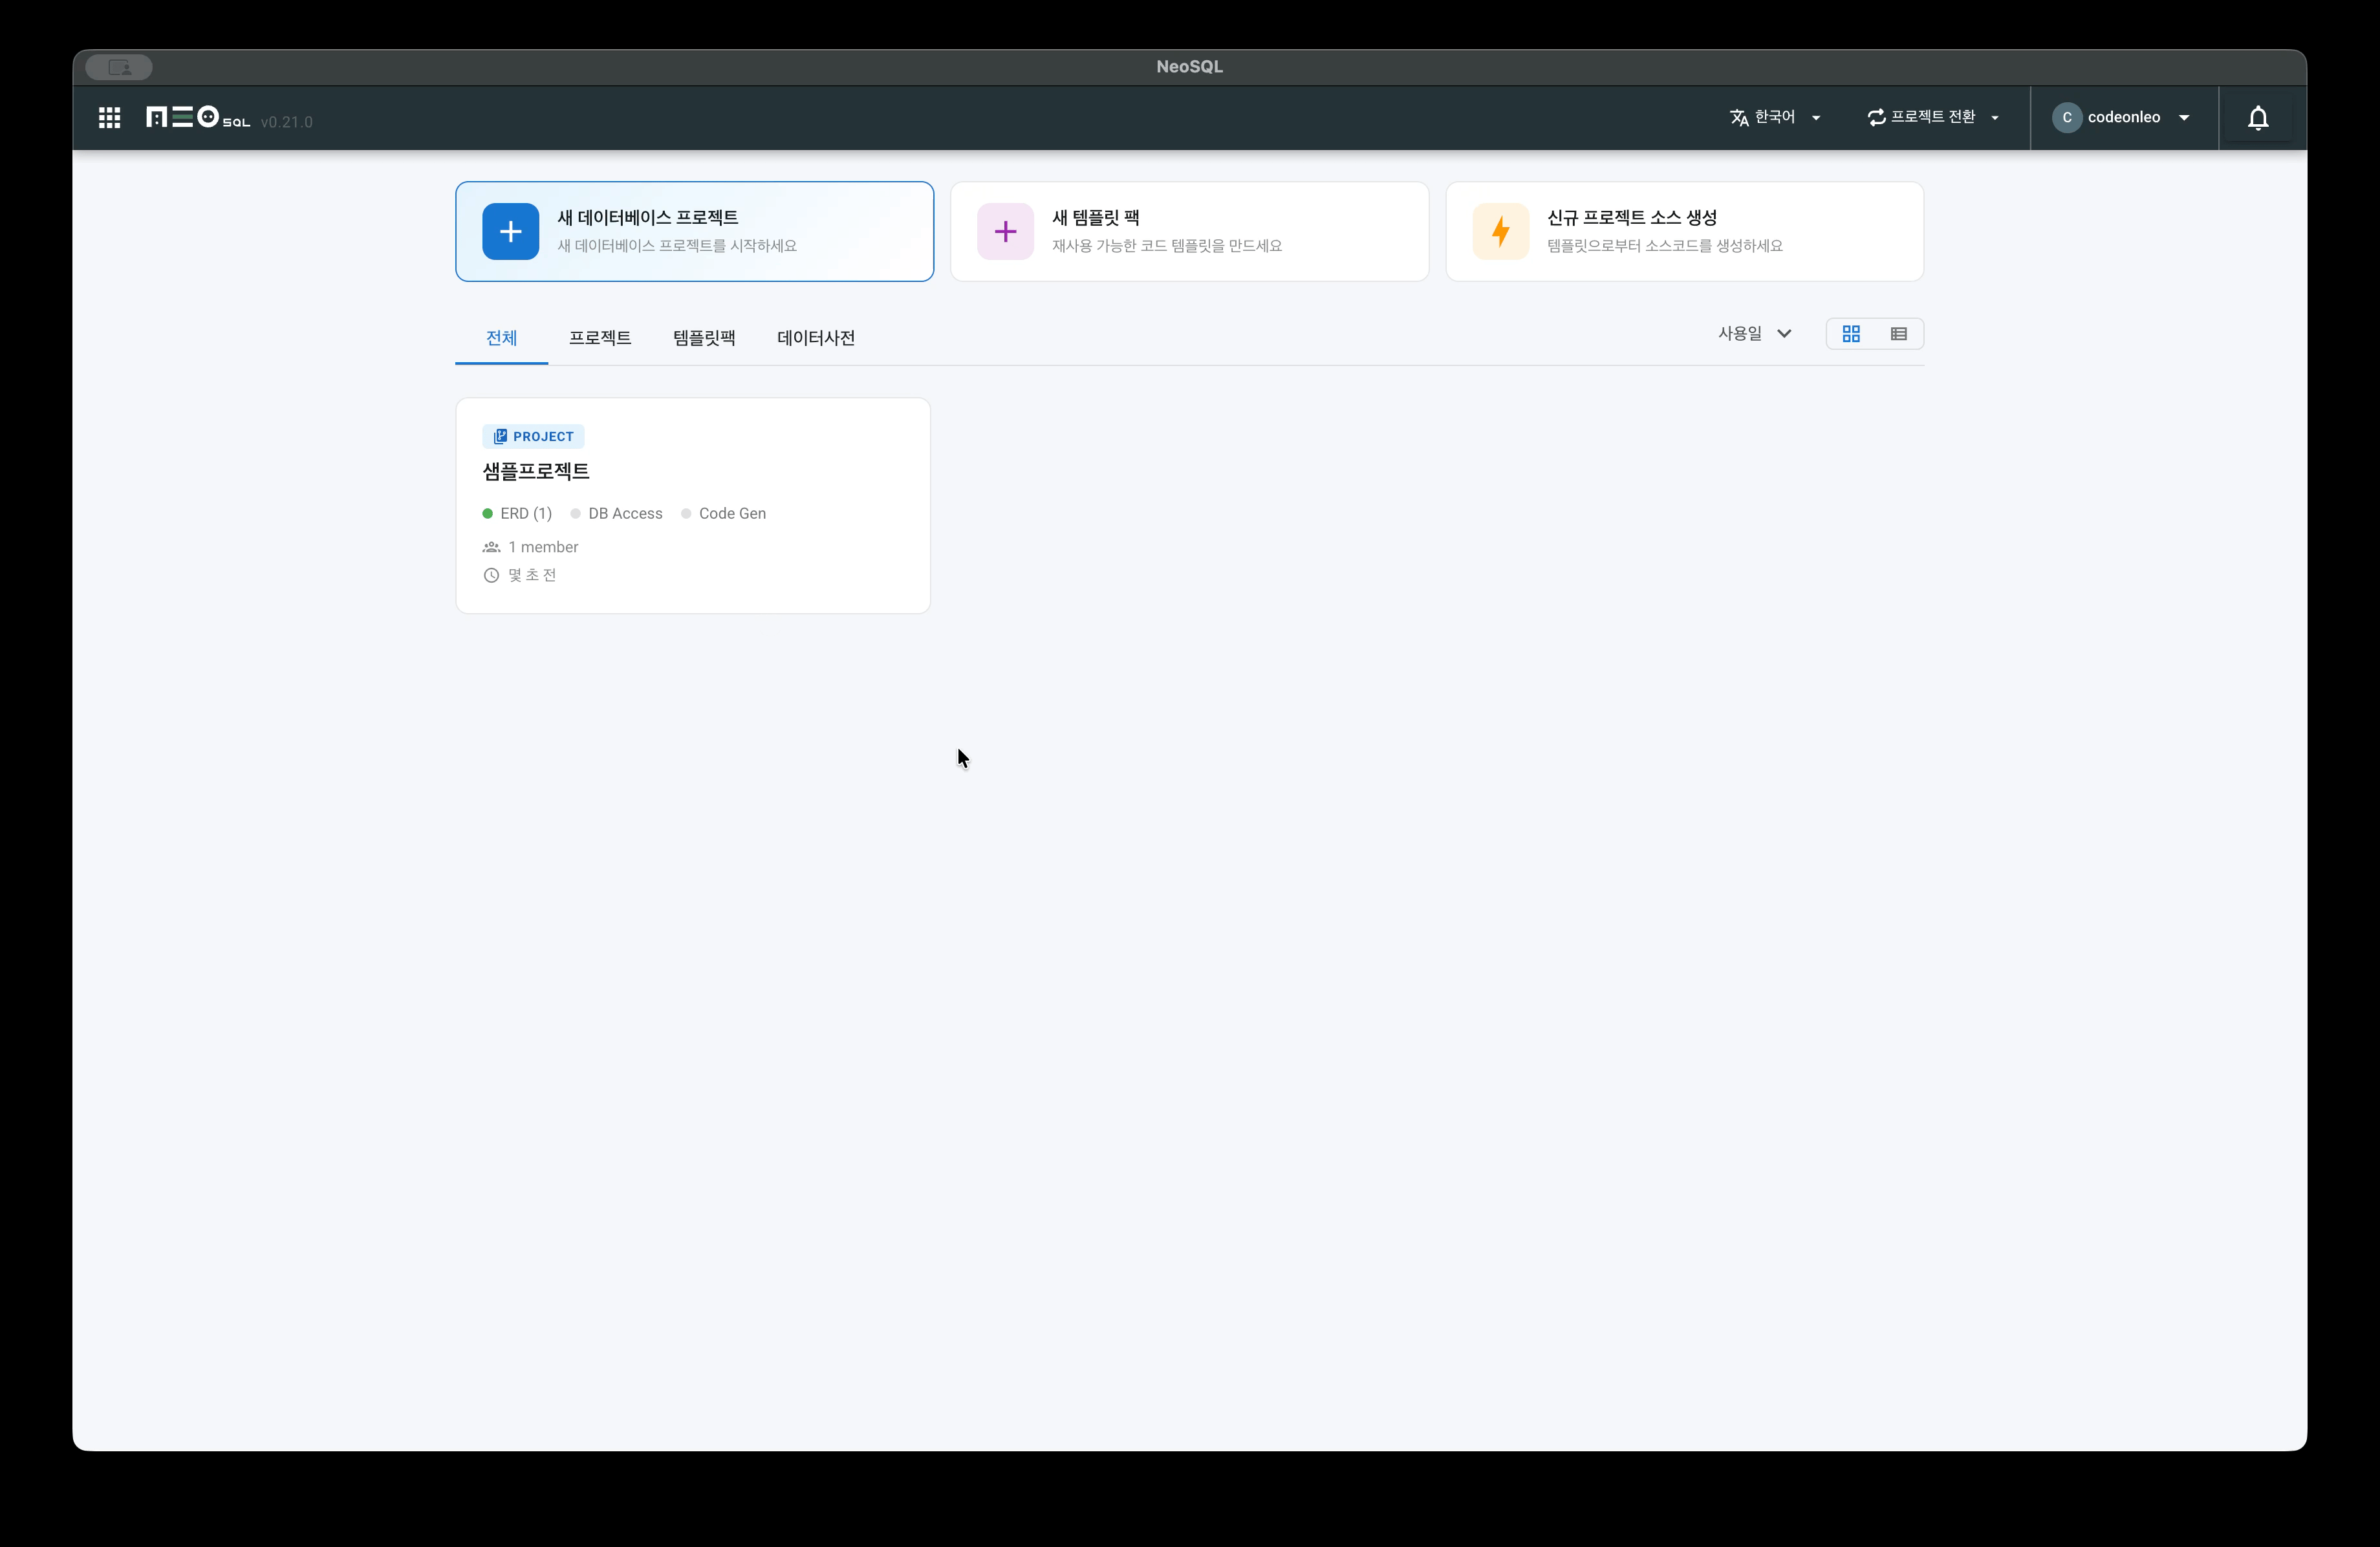Switch to the 프로젝트 tab
The image size is (2380, 1547).
point(599,338)
